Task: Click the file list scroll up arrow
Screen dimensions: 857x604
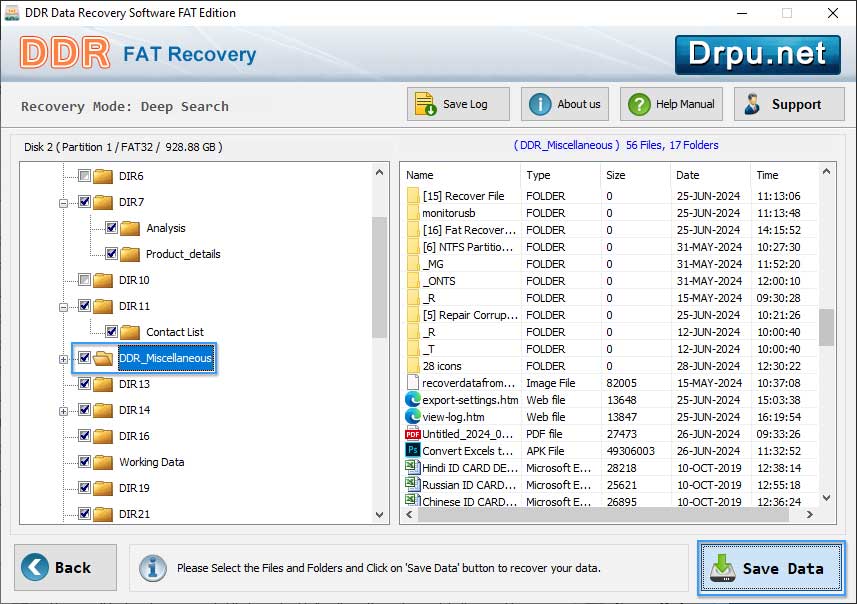Action: [x=826, y=172]
